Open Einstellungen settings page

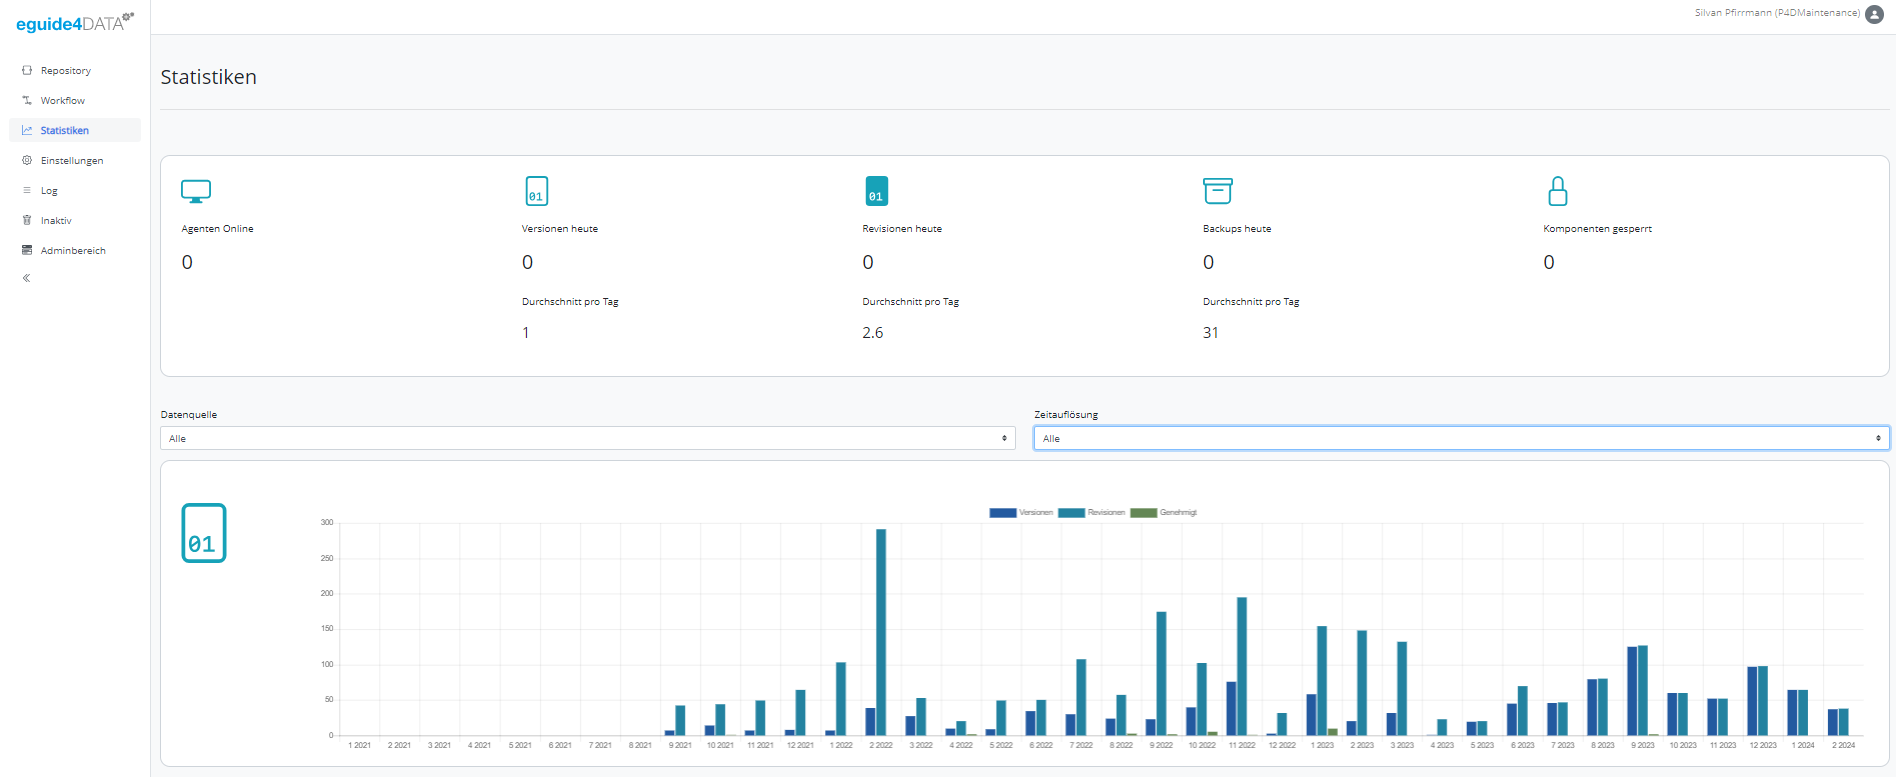71,161
